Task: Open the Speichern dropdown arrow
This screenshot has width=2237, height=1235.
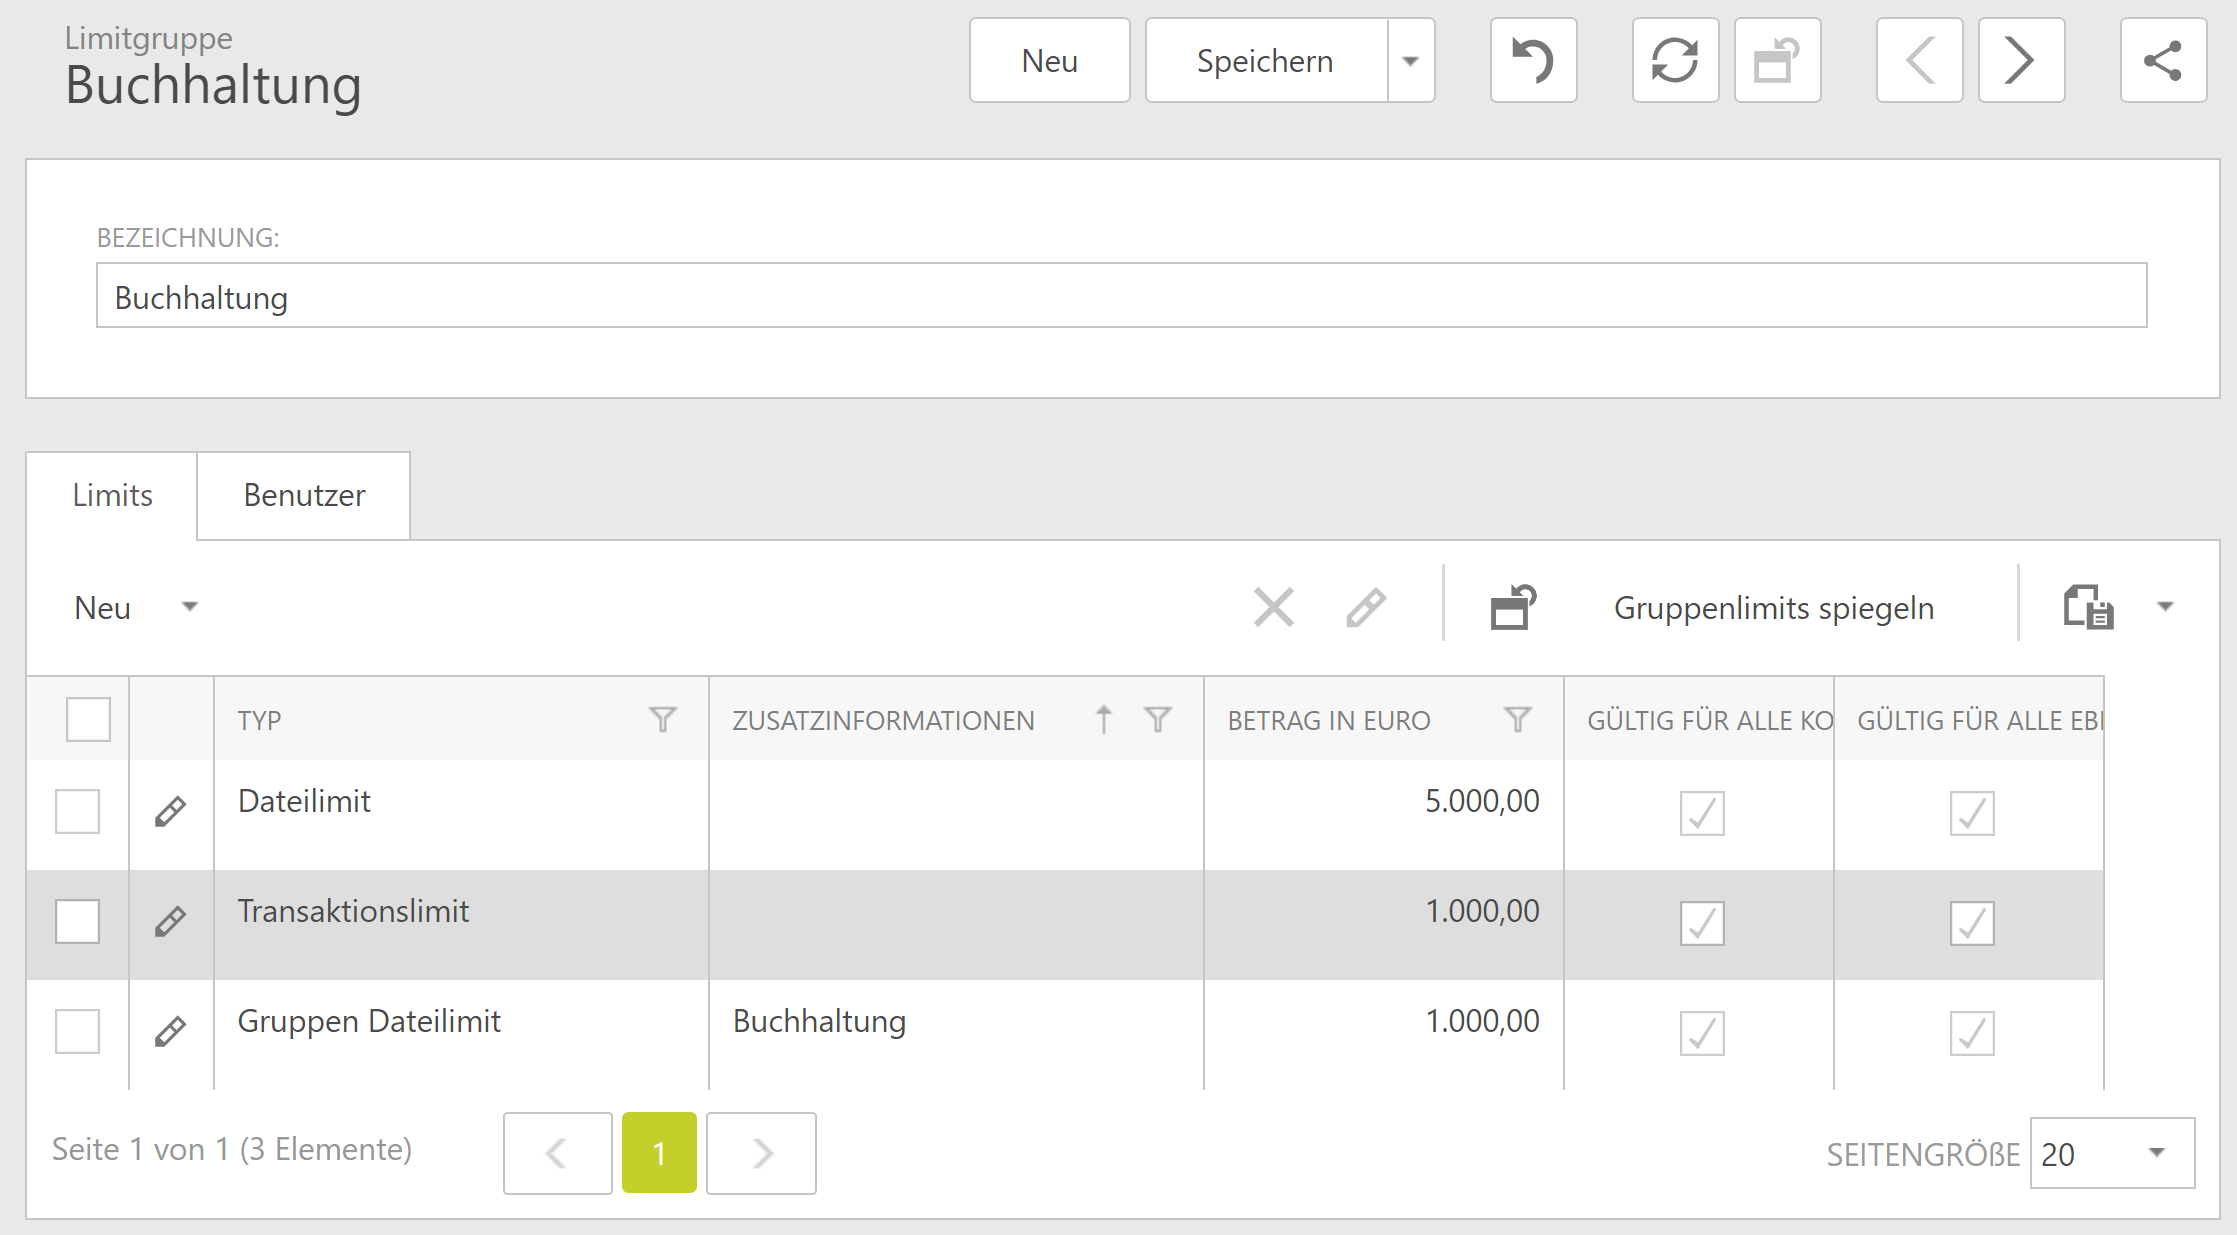Action: coord(1410,61)
